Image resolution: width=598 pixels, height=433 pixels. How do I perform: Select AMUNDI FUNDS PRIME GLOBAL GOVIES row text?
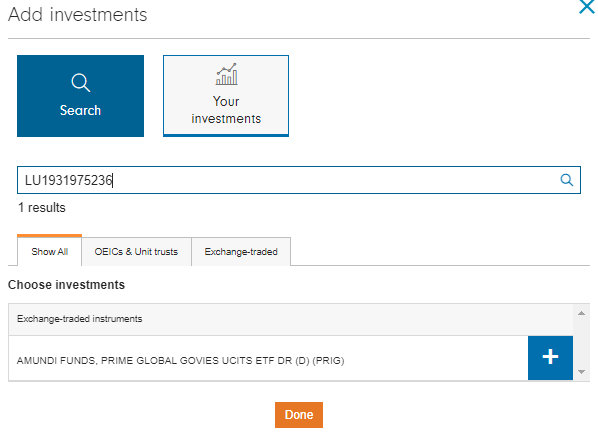(180, 361)
